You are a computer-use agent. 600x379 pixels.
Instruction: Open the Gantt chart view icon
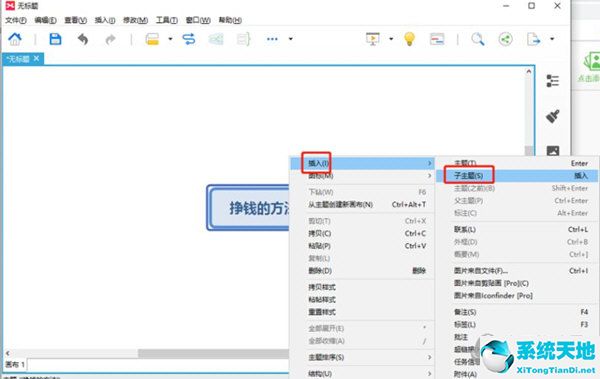[437, 39]
